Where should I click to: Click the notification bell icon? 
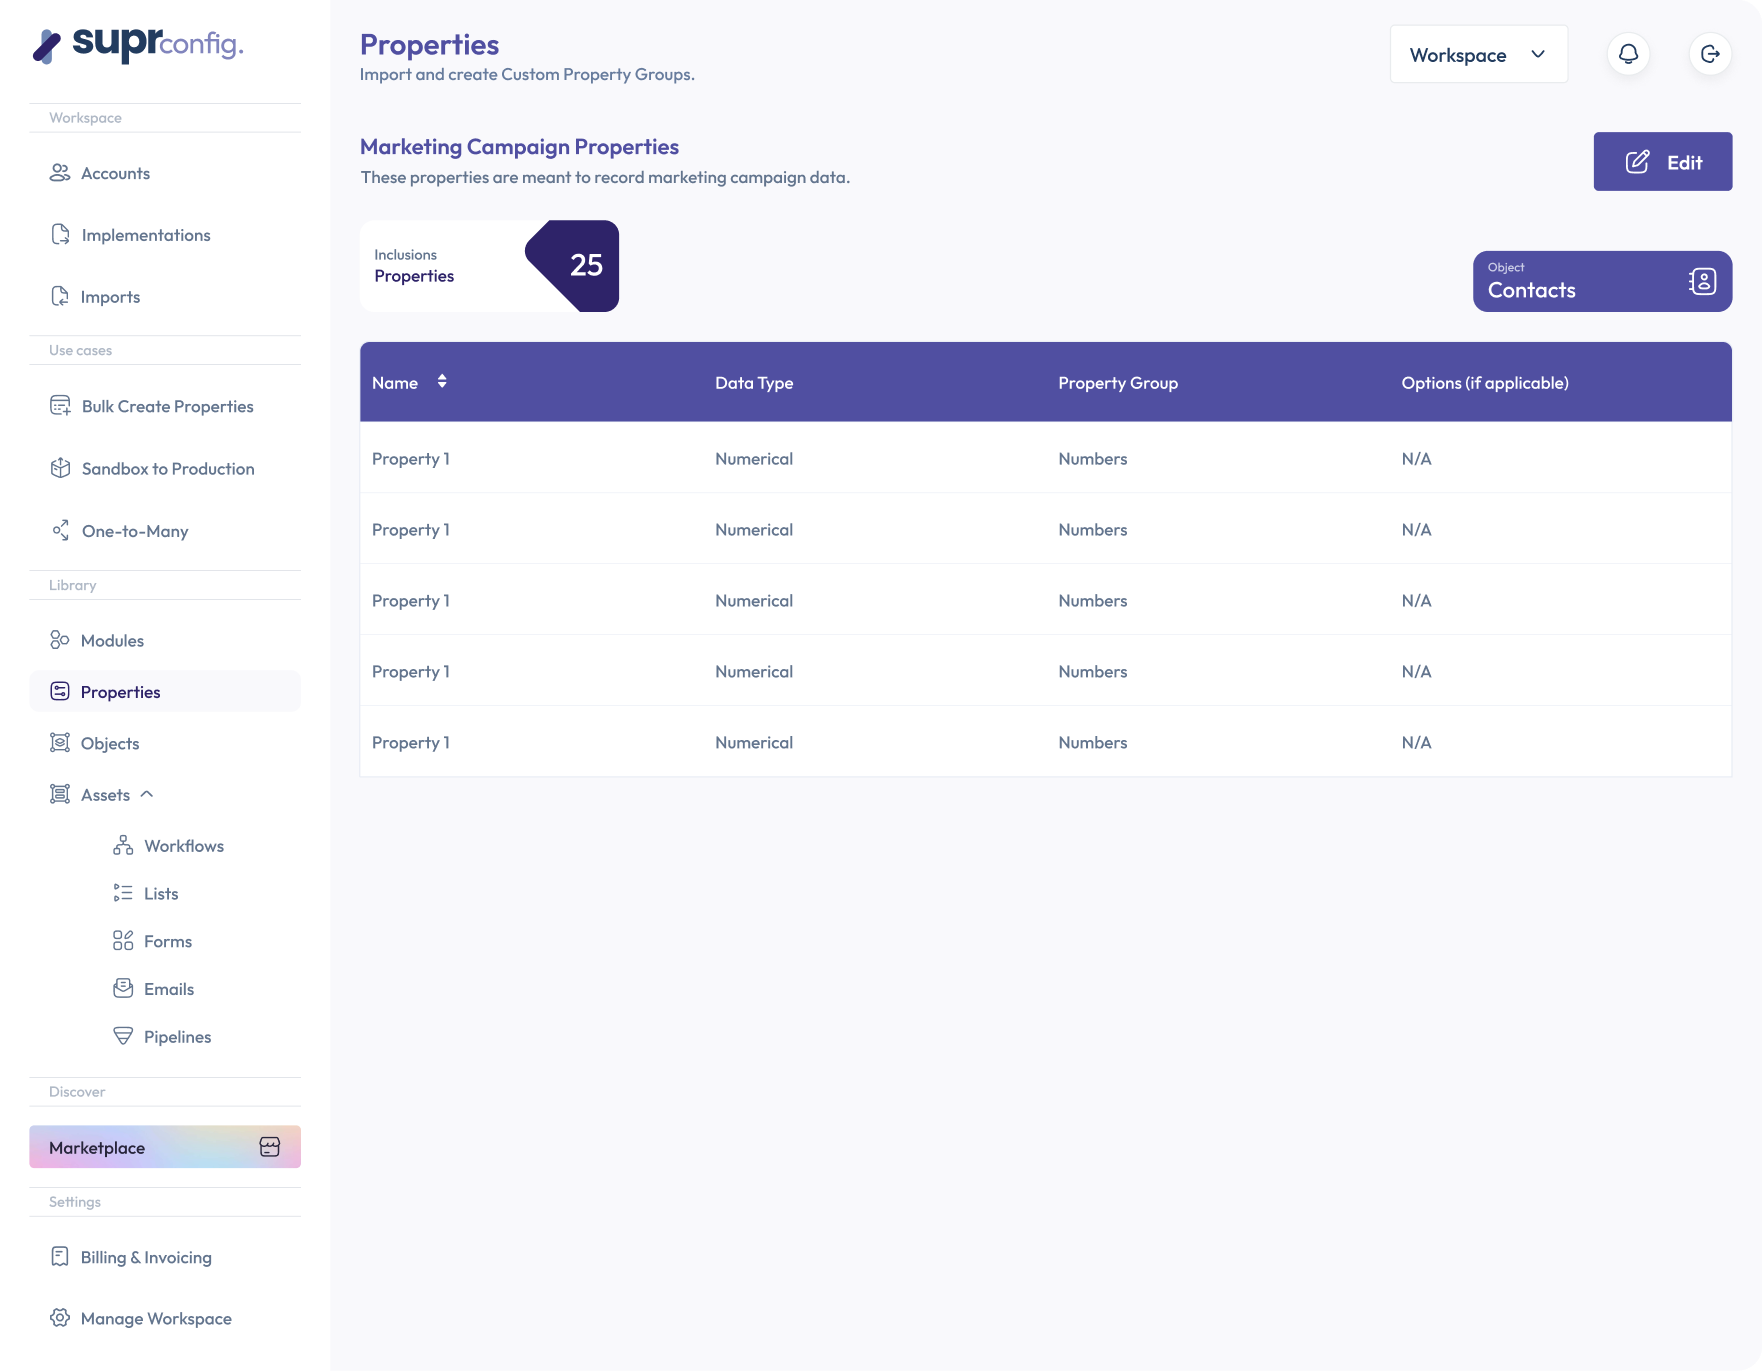tap(1628, 54)
